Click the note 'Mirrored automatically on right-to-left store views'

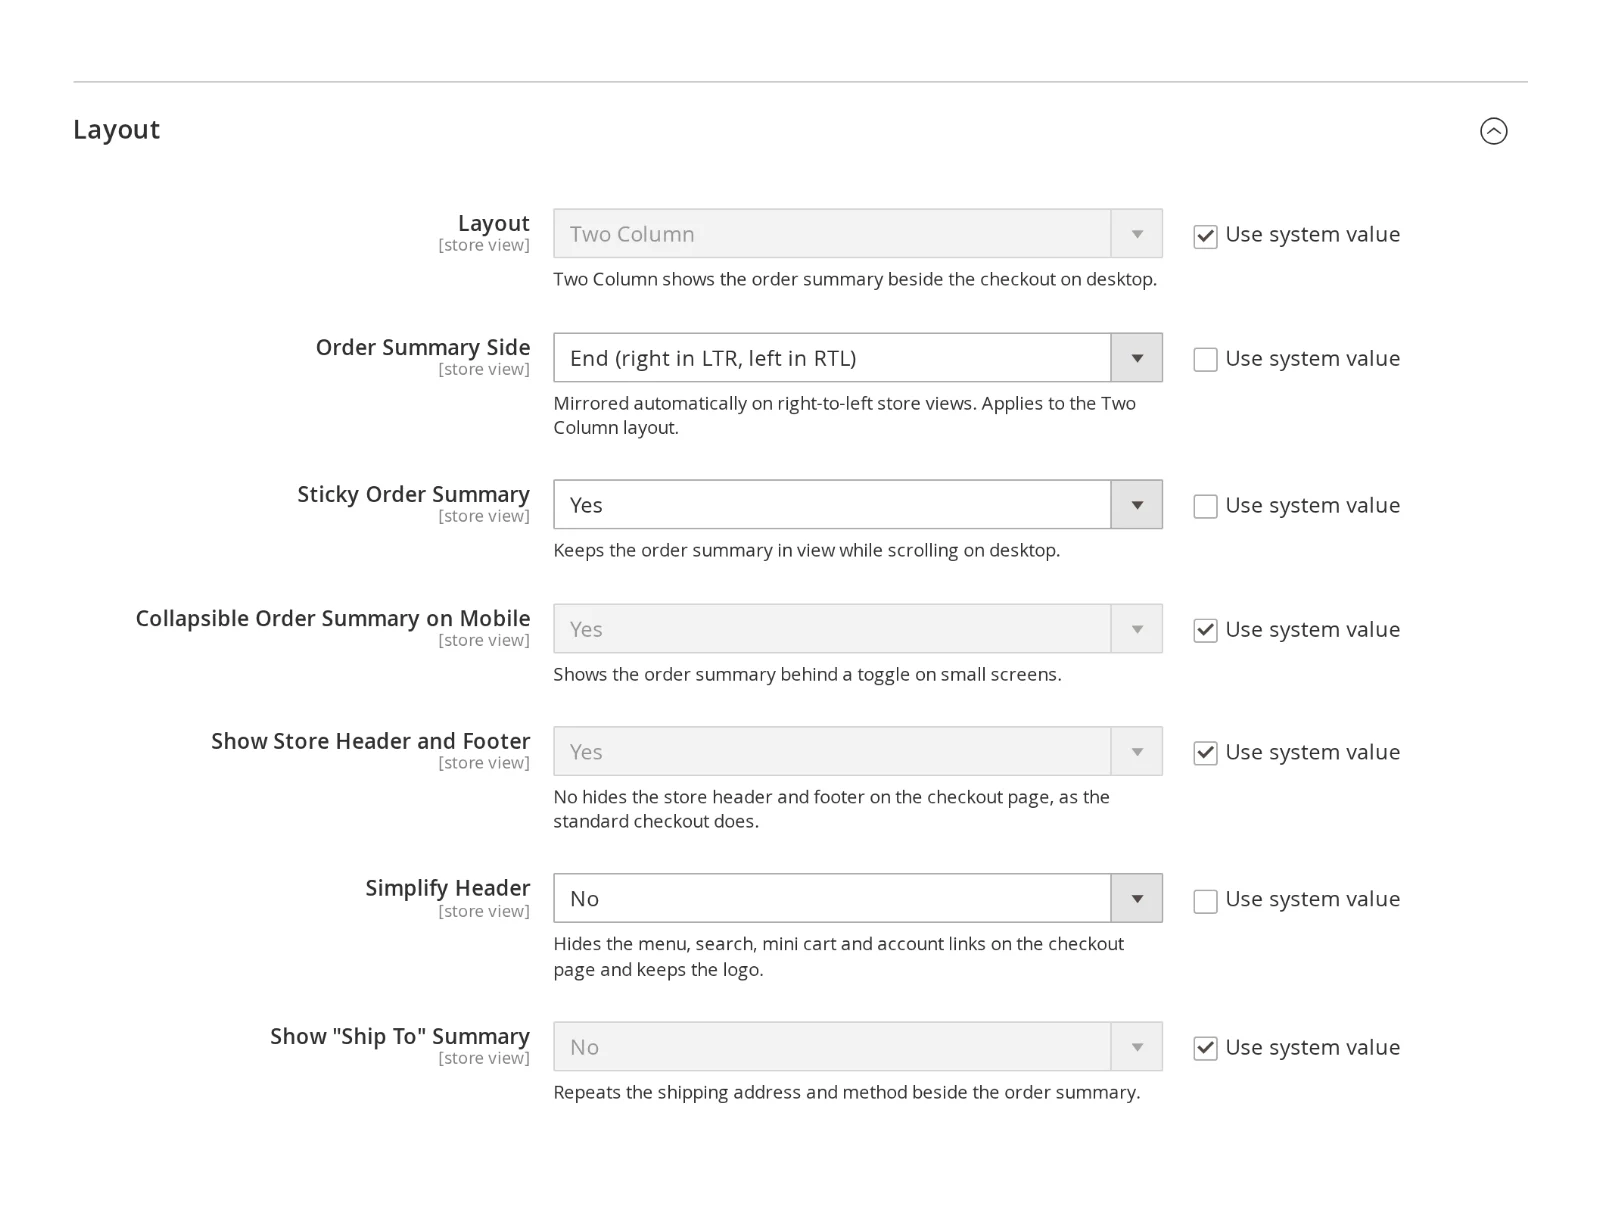coord(845,415)
